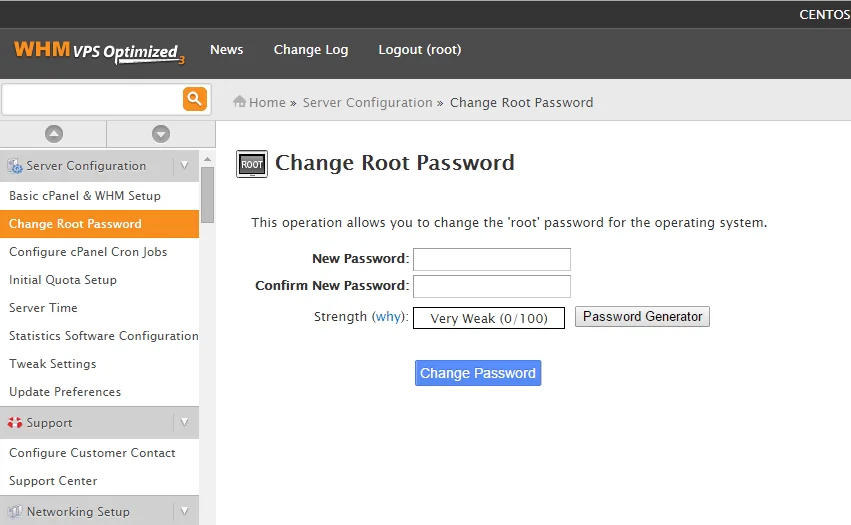The width and height of the screenshot is (851, 525).
Task: Open the Change Log menu item
Action: point(311,50)
